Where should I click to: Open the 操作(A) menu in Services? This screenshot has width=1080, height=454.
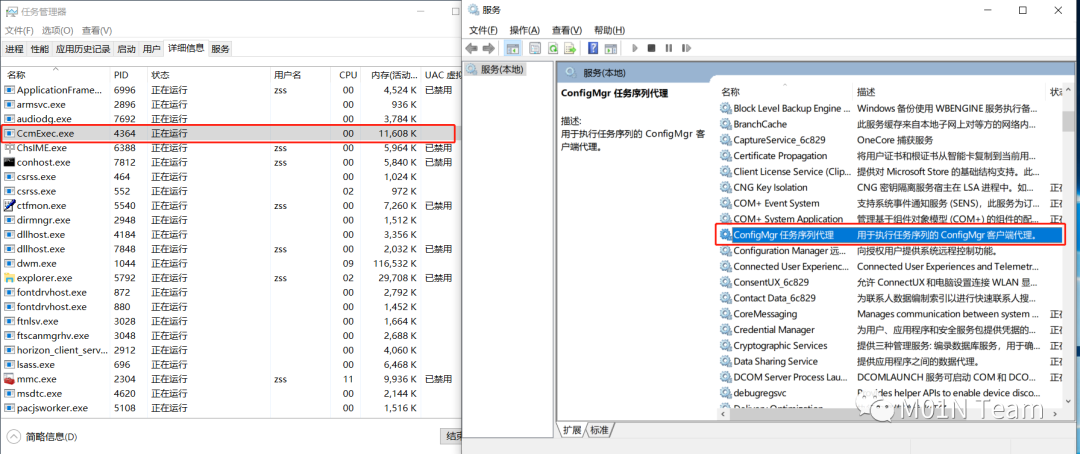[x=525, y=30]
